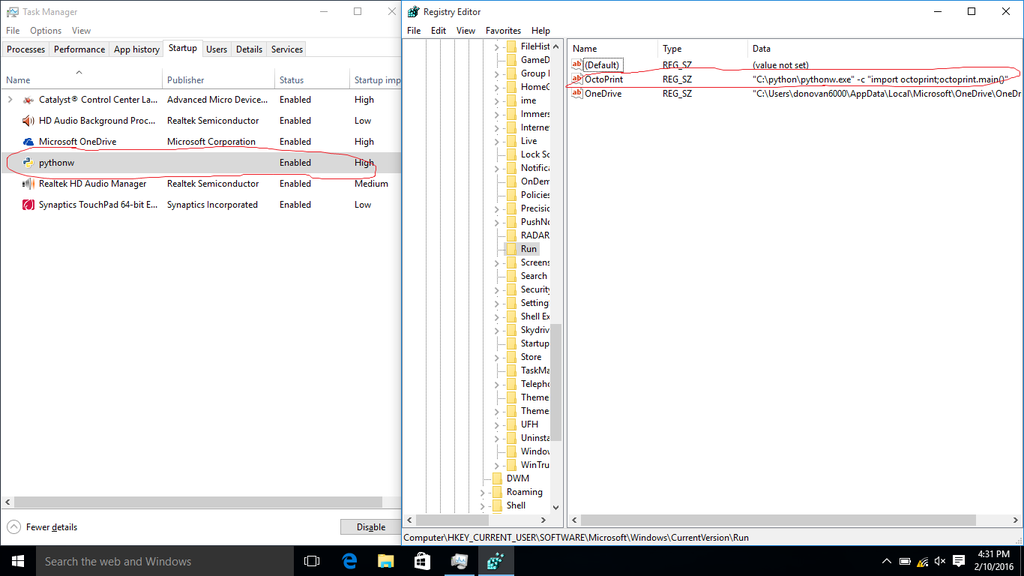Click Task Manager horizontal scrollbar
Image resolution: width=1024 pixels, height=576 pixels.
click(199, 502)
